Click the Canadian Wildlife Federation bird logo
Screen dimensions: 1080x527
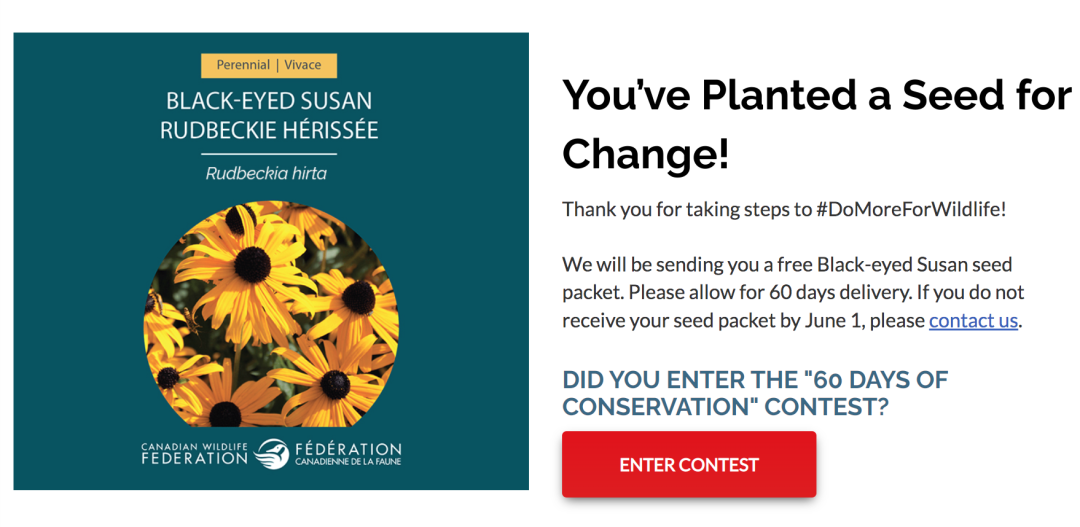[271, 454]
